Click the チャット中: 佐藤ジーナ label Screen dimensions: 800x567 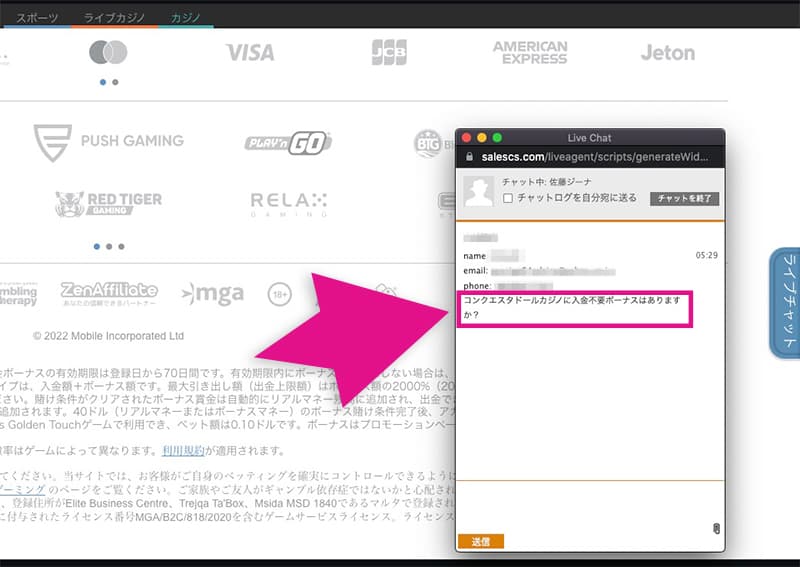(546, 182)
